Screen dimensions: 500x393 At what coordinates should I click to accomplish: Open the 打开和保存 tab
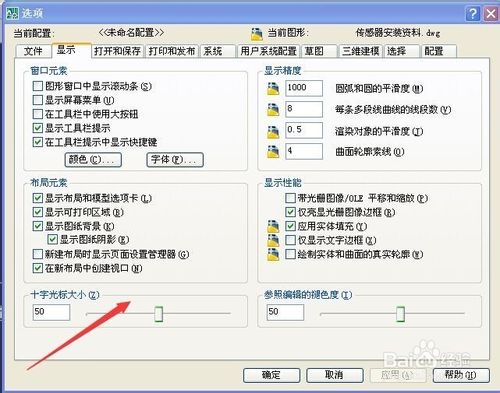click(x=117, y=51)
